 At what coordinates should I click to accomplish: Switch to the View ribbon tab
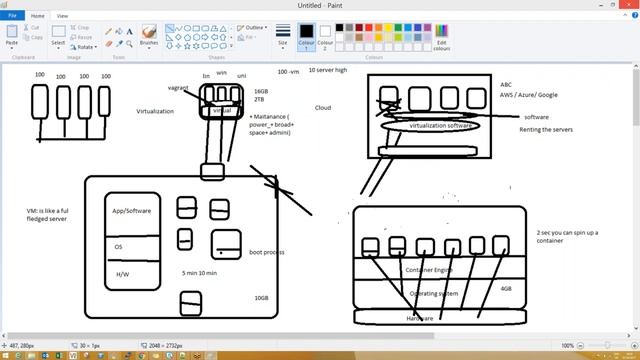pos(62,16)
